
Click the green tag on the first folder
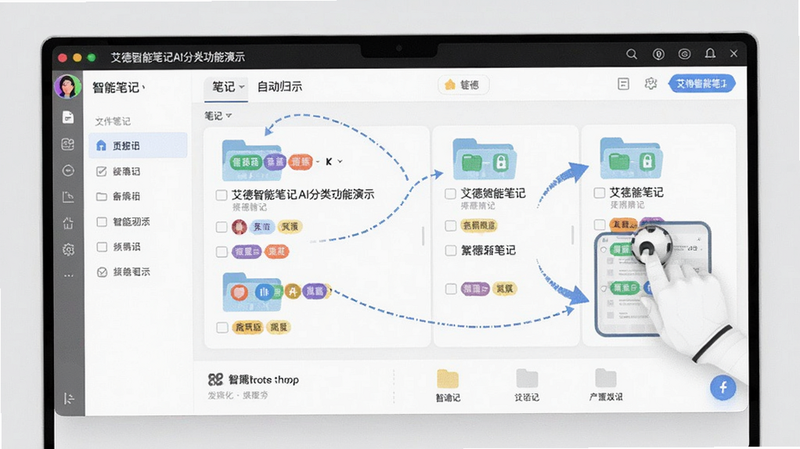245,162
